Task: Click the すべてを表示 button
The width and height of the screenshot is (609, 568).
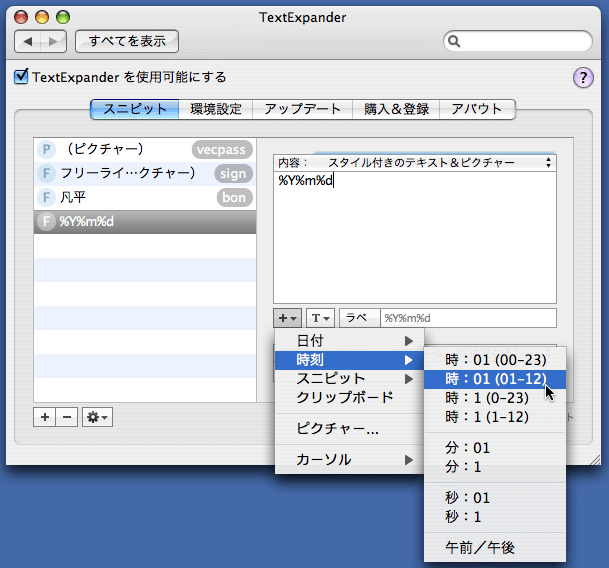Action: tap(127, 41)
